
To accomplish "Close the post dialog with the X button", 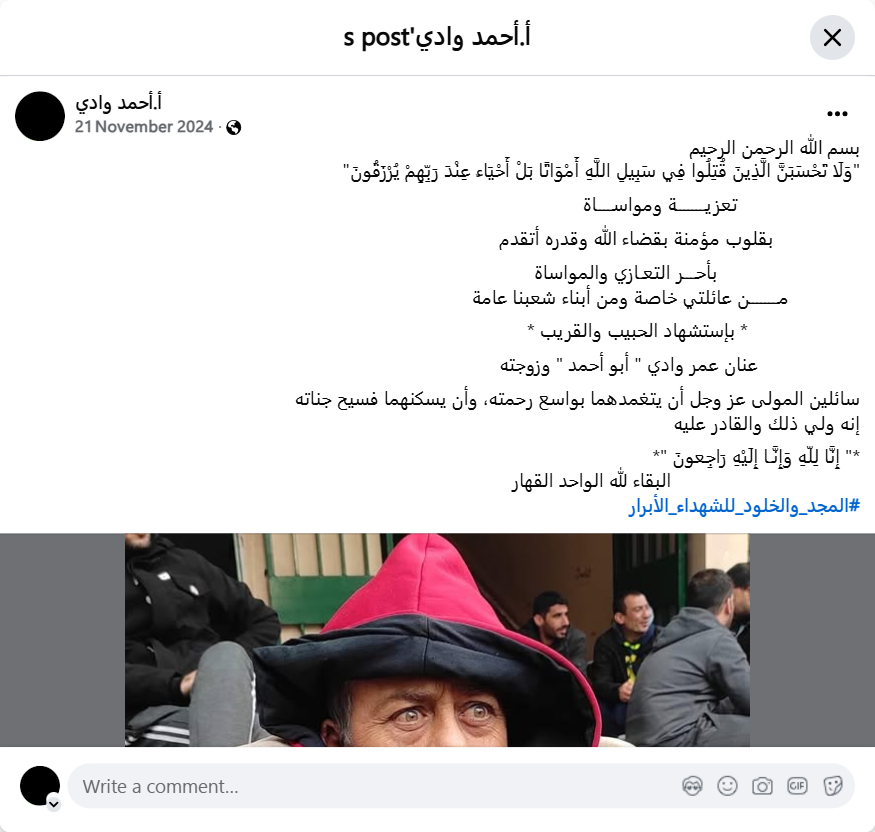I will click(832, 38).
